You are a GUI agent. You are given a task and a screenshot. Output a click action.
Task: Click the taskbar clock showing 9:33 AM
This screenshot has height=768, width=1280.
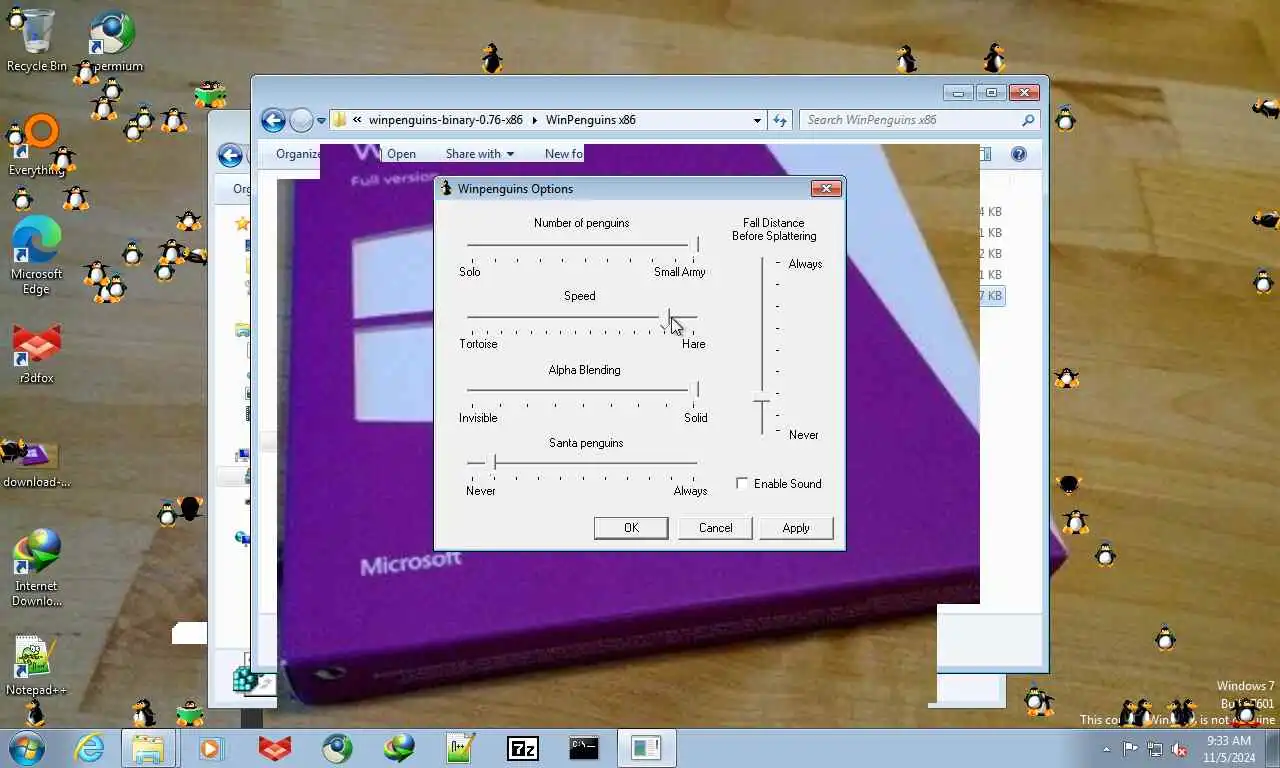click(1228, 749)
